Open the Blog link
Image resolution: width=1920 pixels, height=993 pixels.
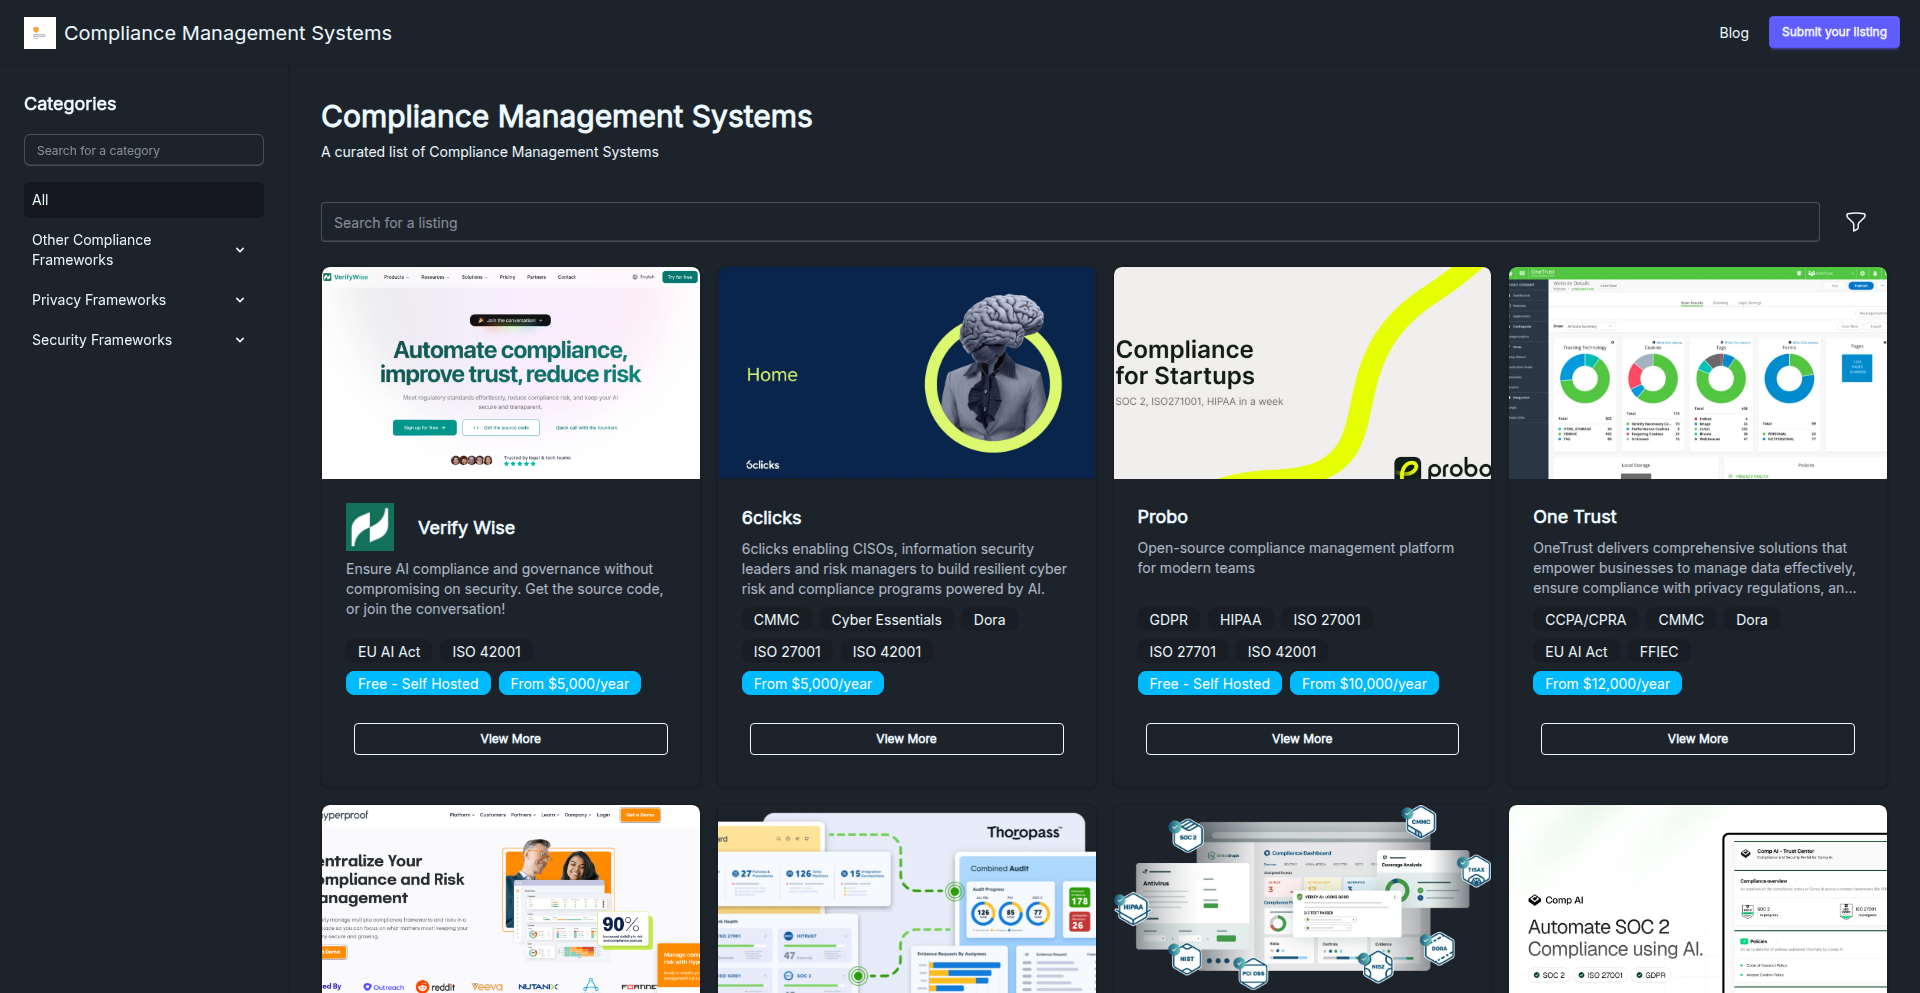coord(1734,33)
